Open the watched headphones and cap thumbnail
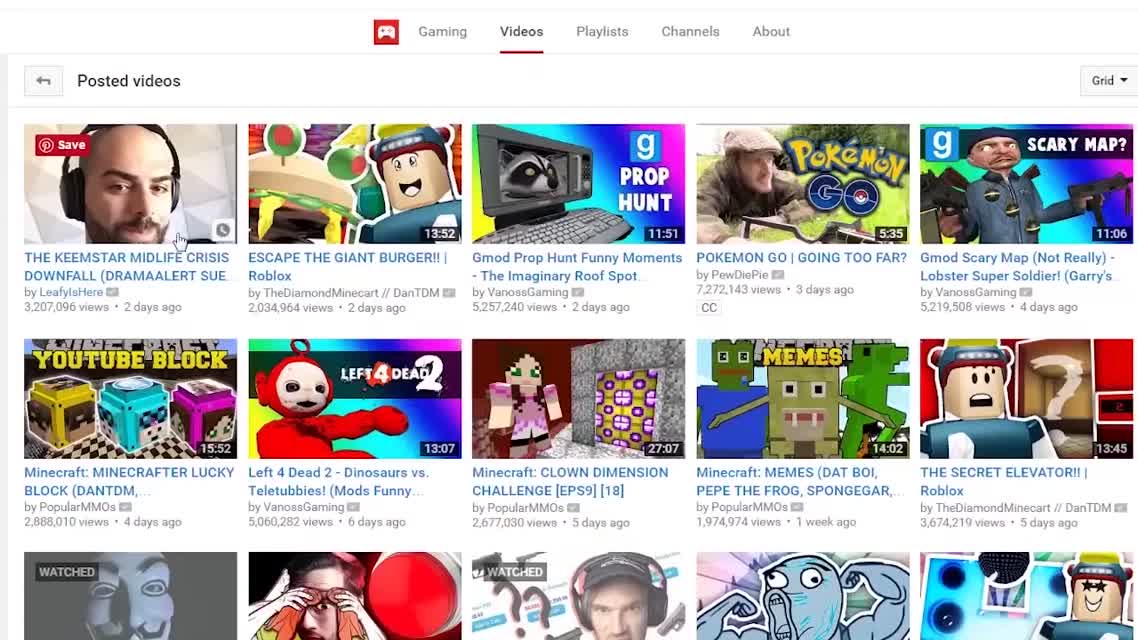This screenshot has width=1138, height=640. (578, 596)
